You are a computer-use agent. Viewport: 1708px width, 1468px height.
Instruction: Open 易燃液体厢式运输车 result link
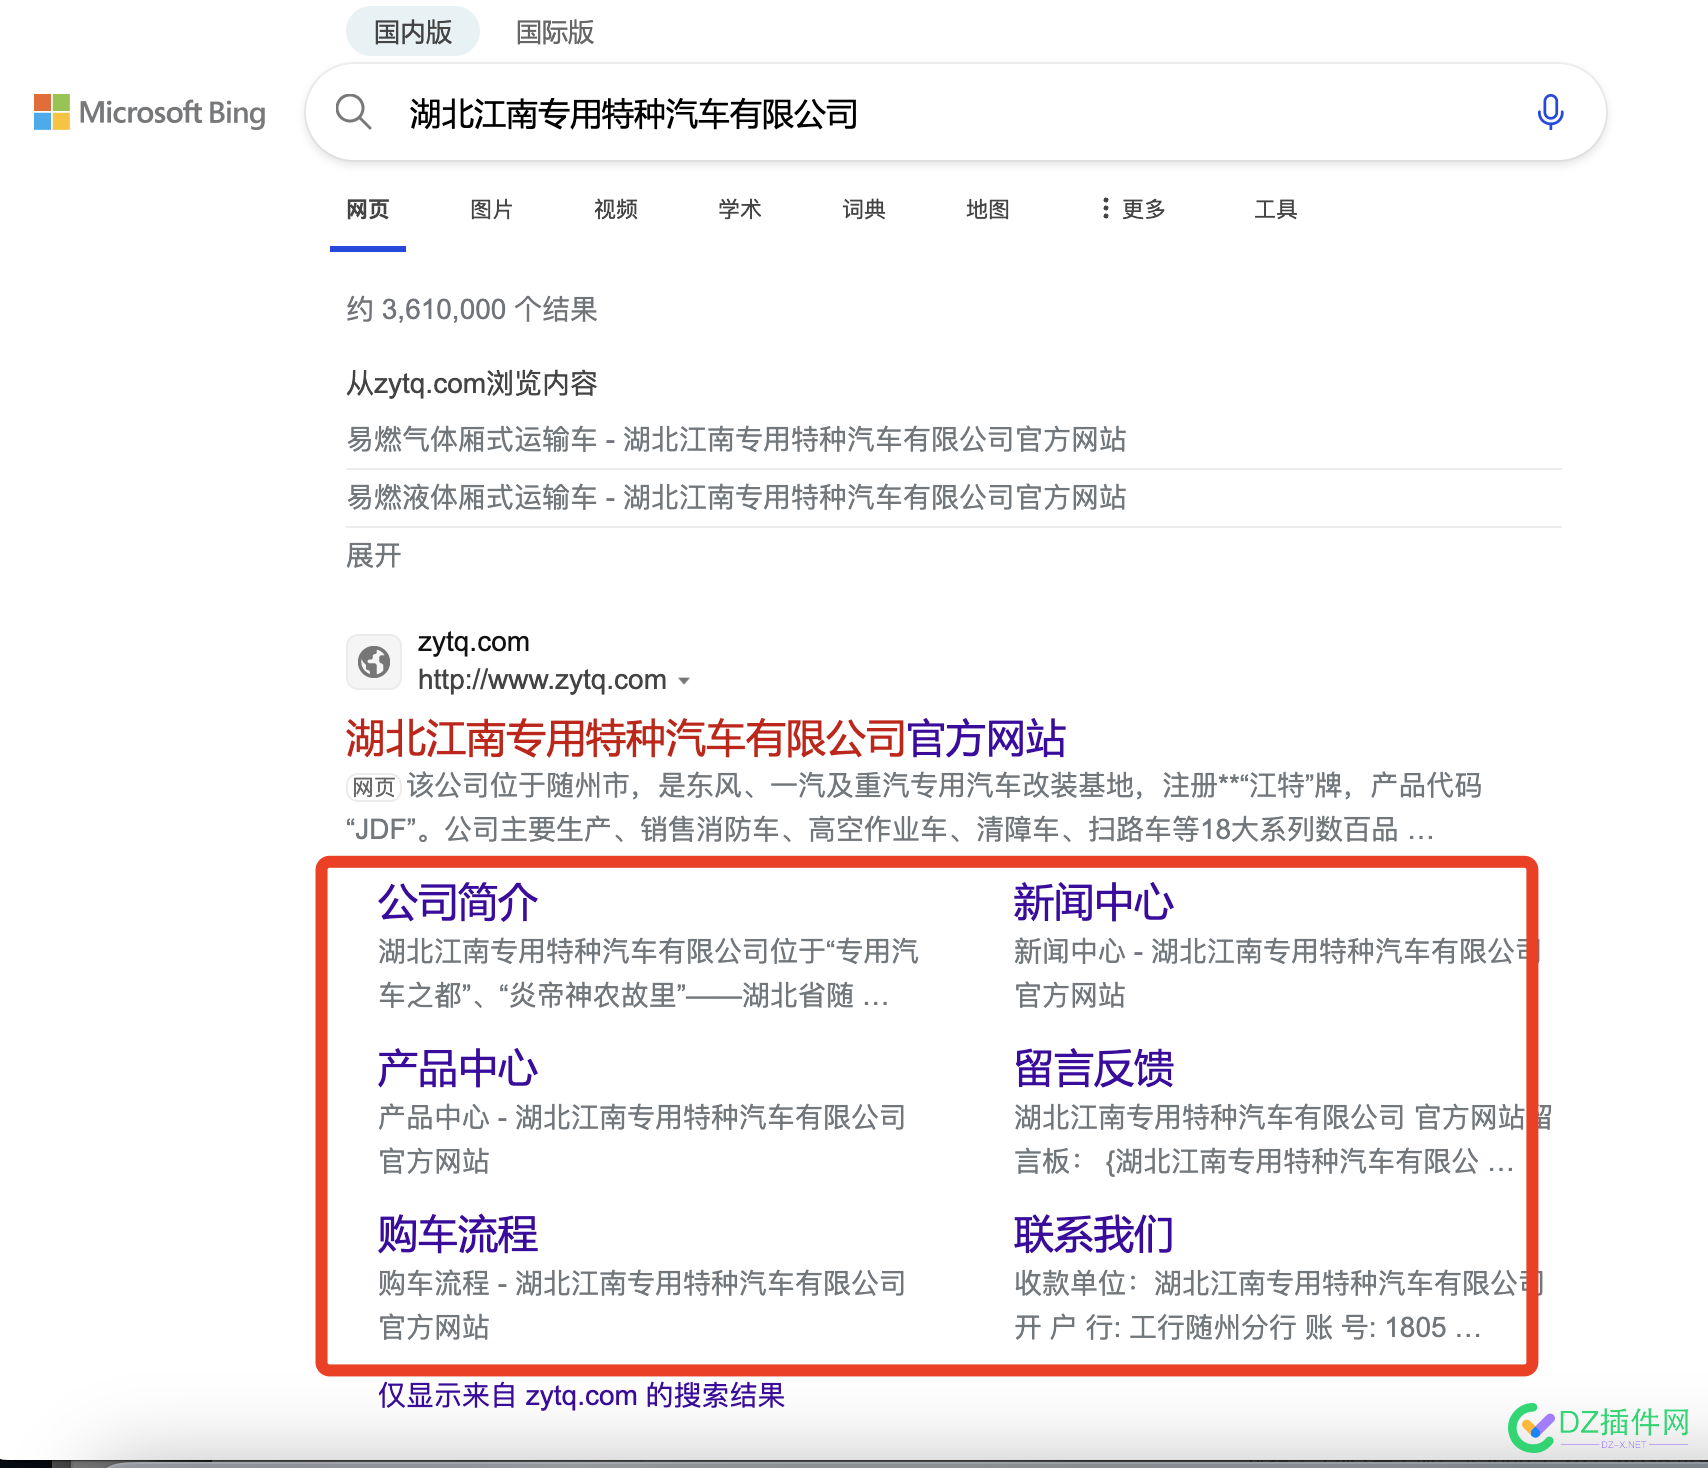coord(736,498)
